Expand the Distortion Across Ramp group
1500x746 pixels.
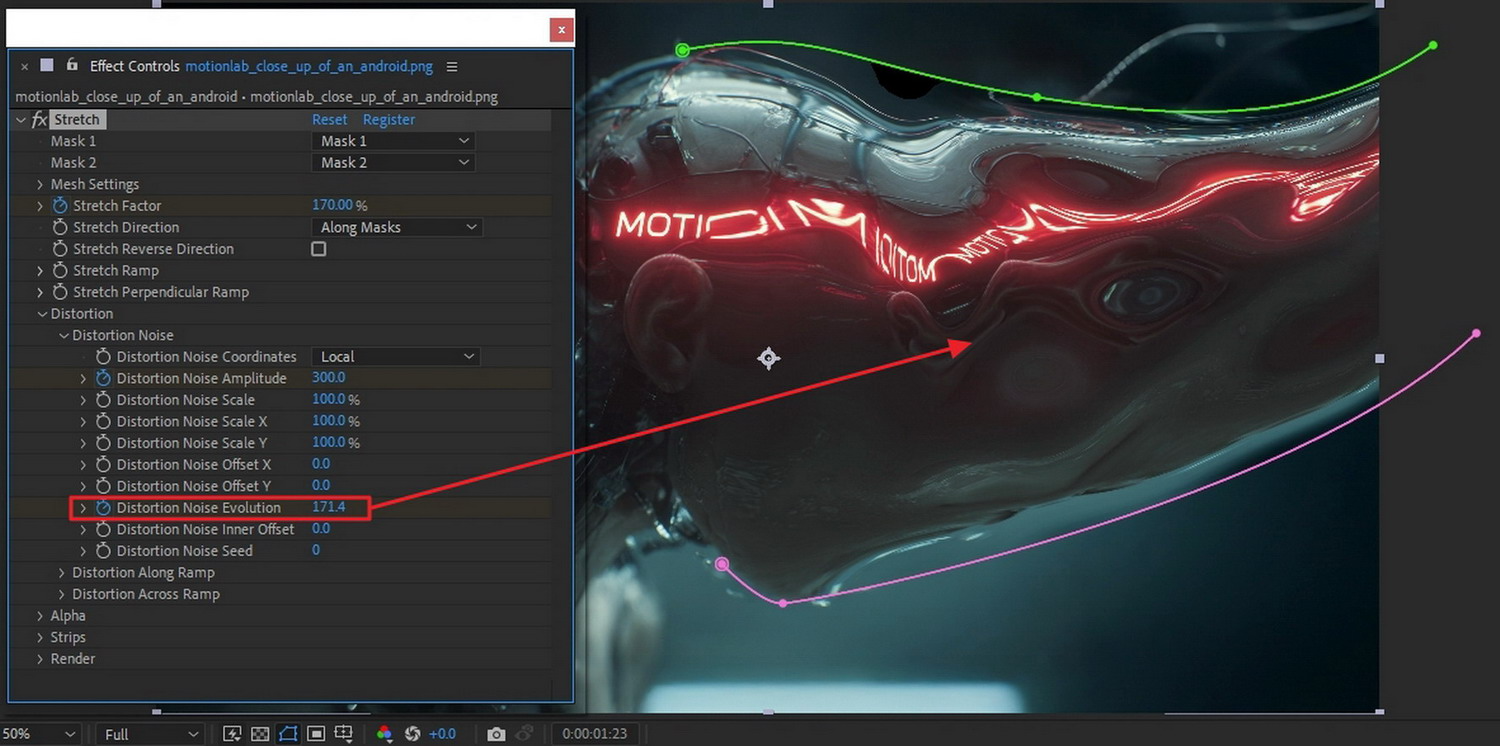click(x=63, y=594)
